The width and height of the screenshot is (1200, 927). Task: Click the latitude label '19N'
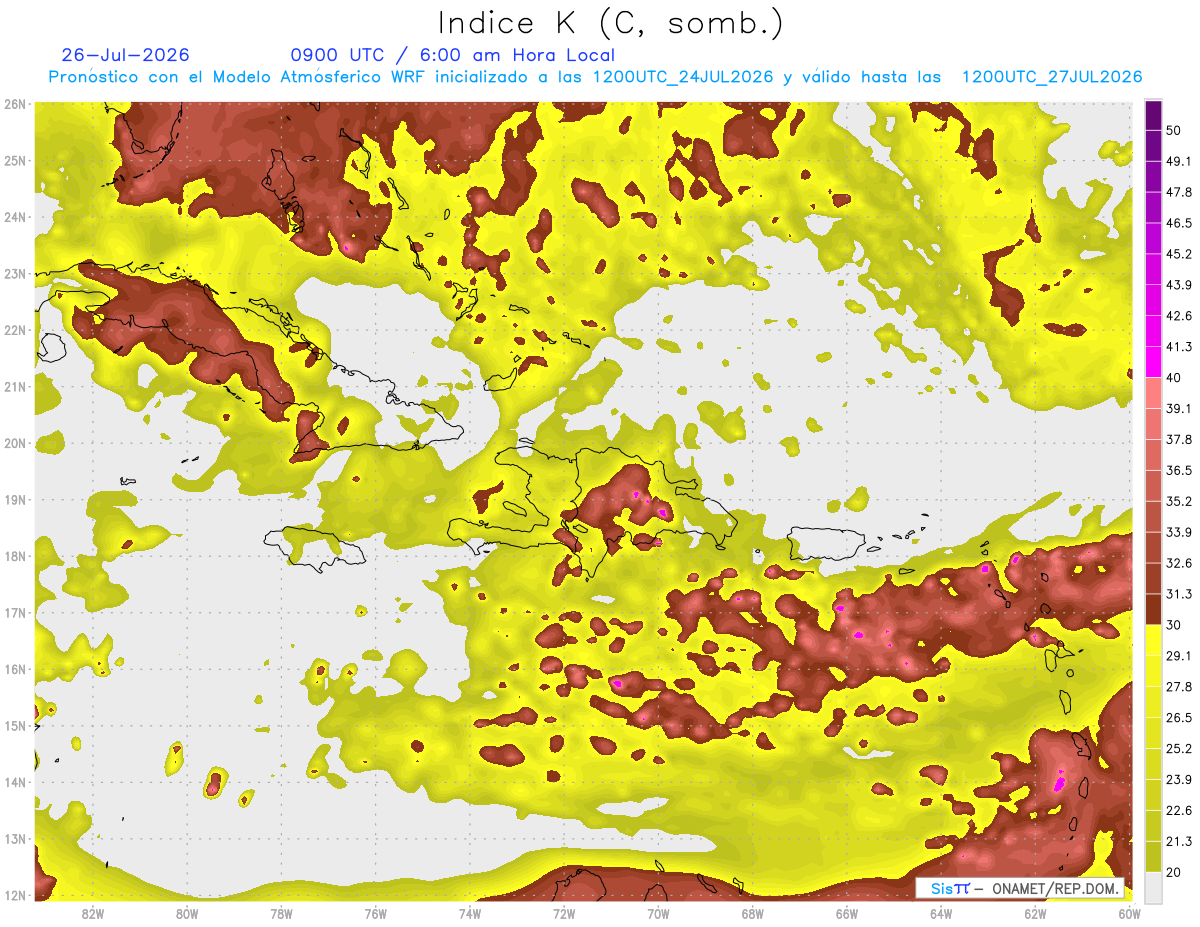(x=14, y=500)
